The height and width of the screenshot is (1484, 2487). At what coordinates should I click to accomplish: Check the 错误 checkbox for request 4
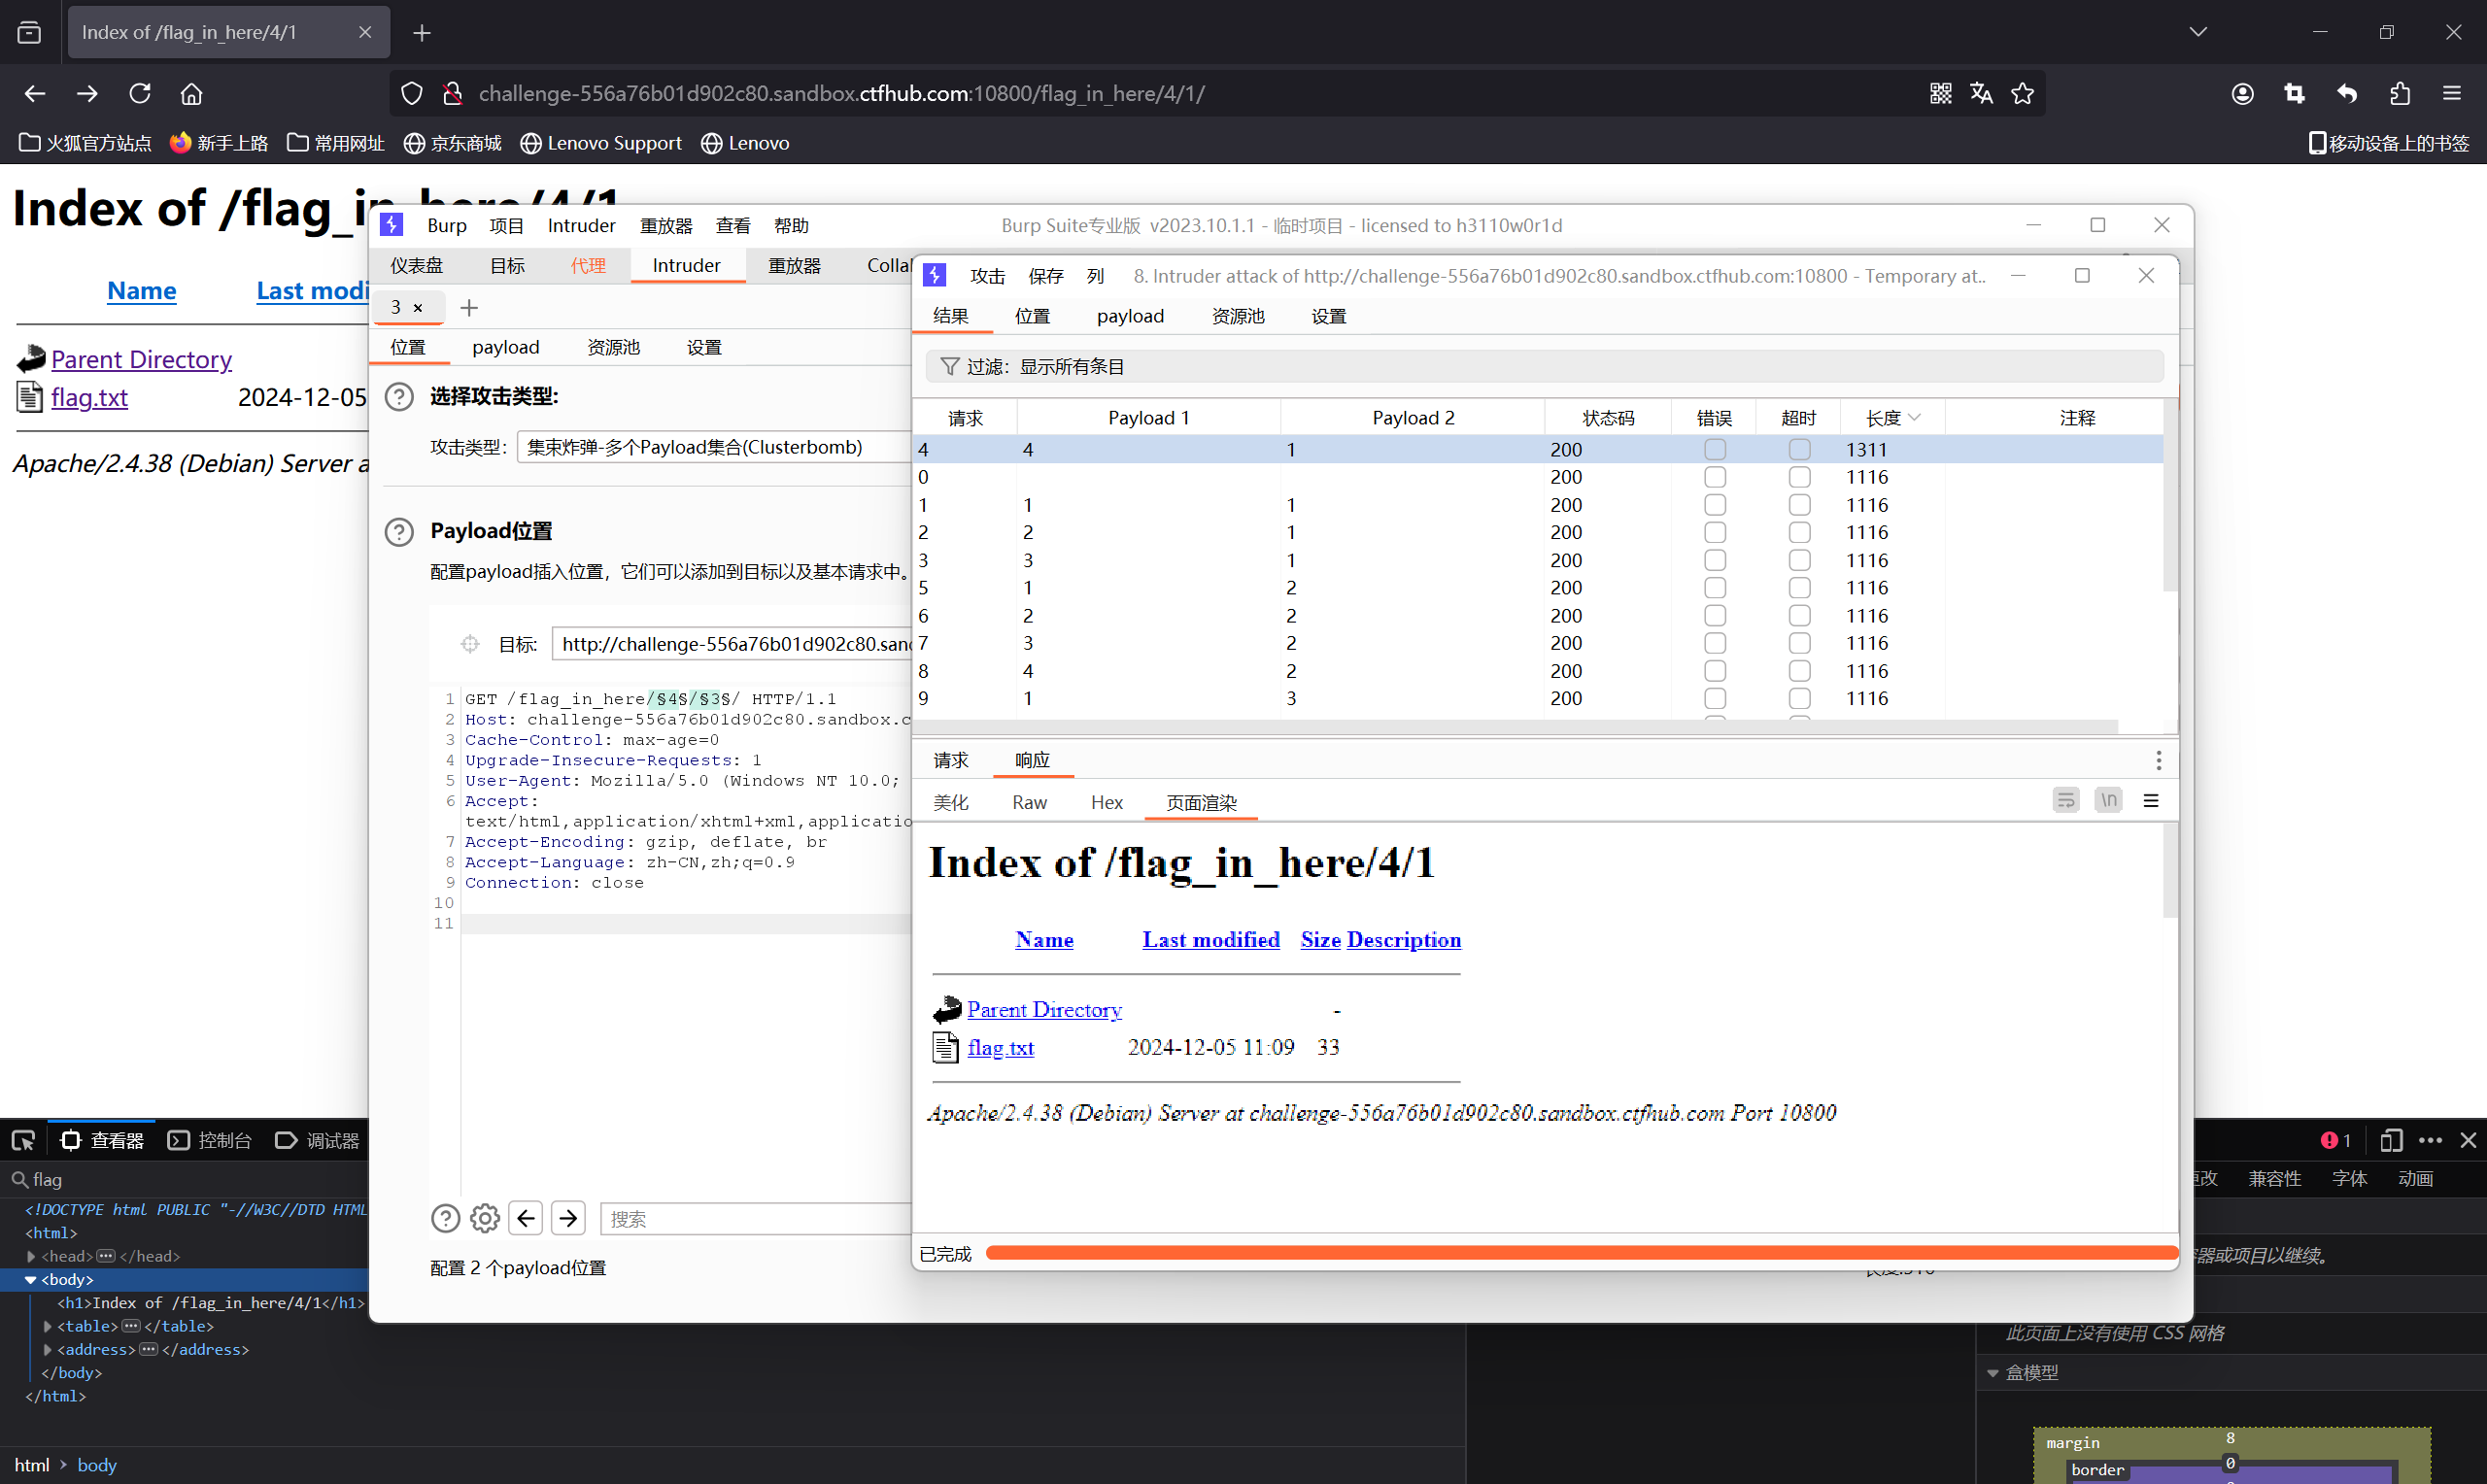point(1714,449)
